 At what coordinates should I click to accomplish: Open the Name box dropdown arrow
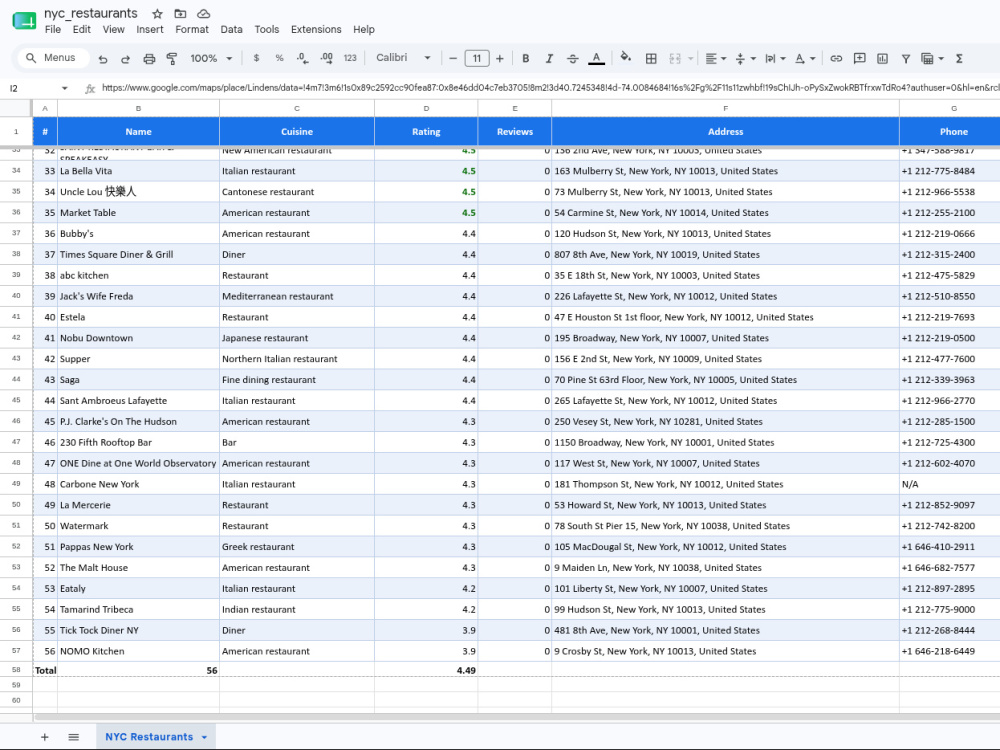(64, 88)
